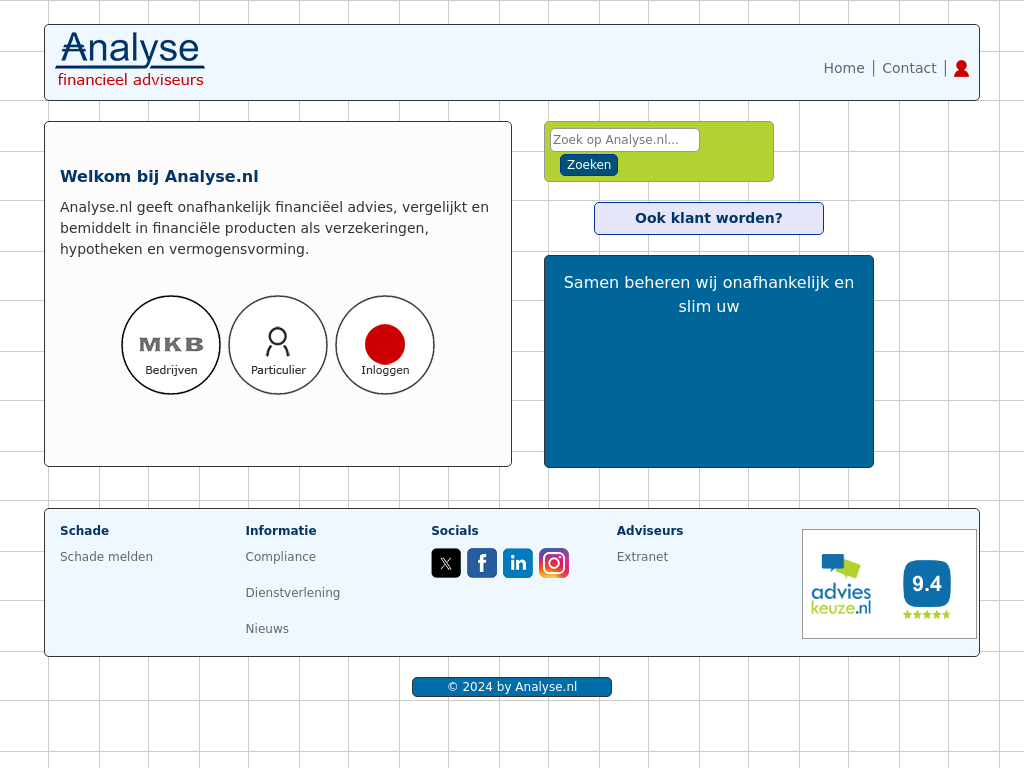
Task: Open the red user account icon
Action: [x=961, y=68]
